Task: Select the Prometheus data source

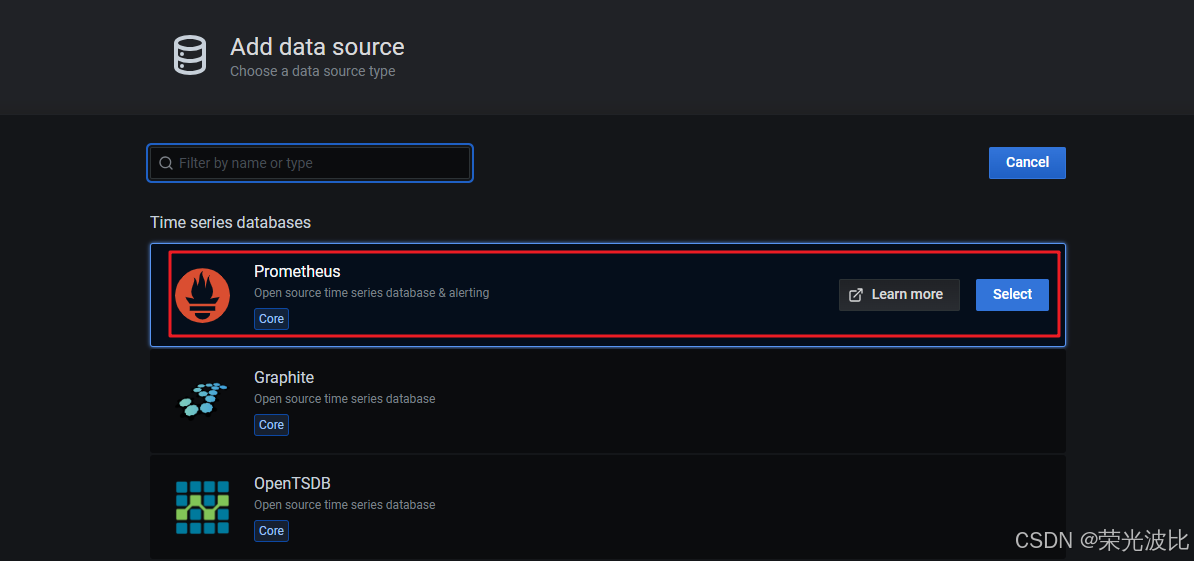Action: (x=1012, y=295)
